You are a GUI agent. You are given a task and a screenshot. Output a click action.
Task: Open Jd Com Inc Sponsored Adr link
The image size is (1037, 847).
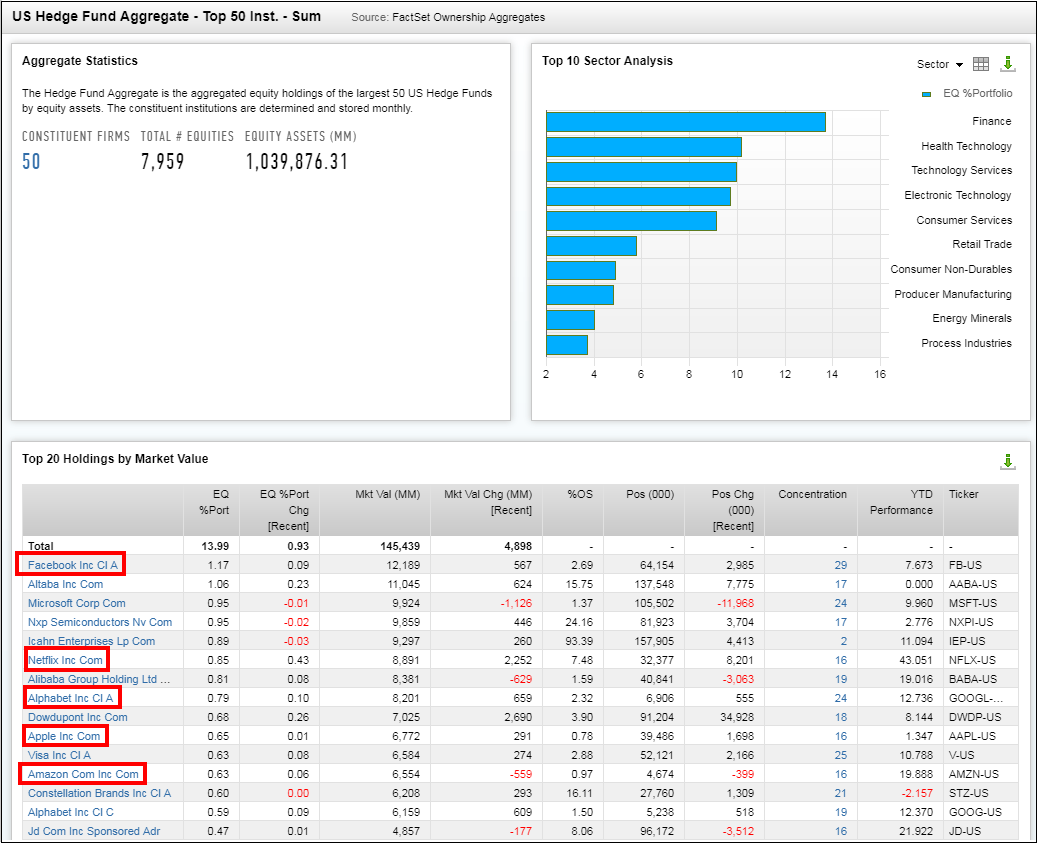point(93,831)
